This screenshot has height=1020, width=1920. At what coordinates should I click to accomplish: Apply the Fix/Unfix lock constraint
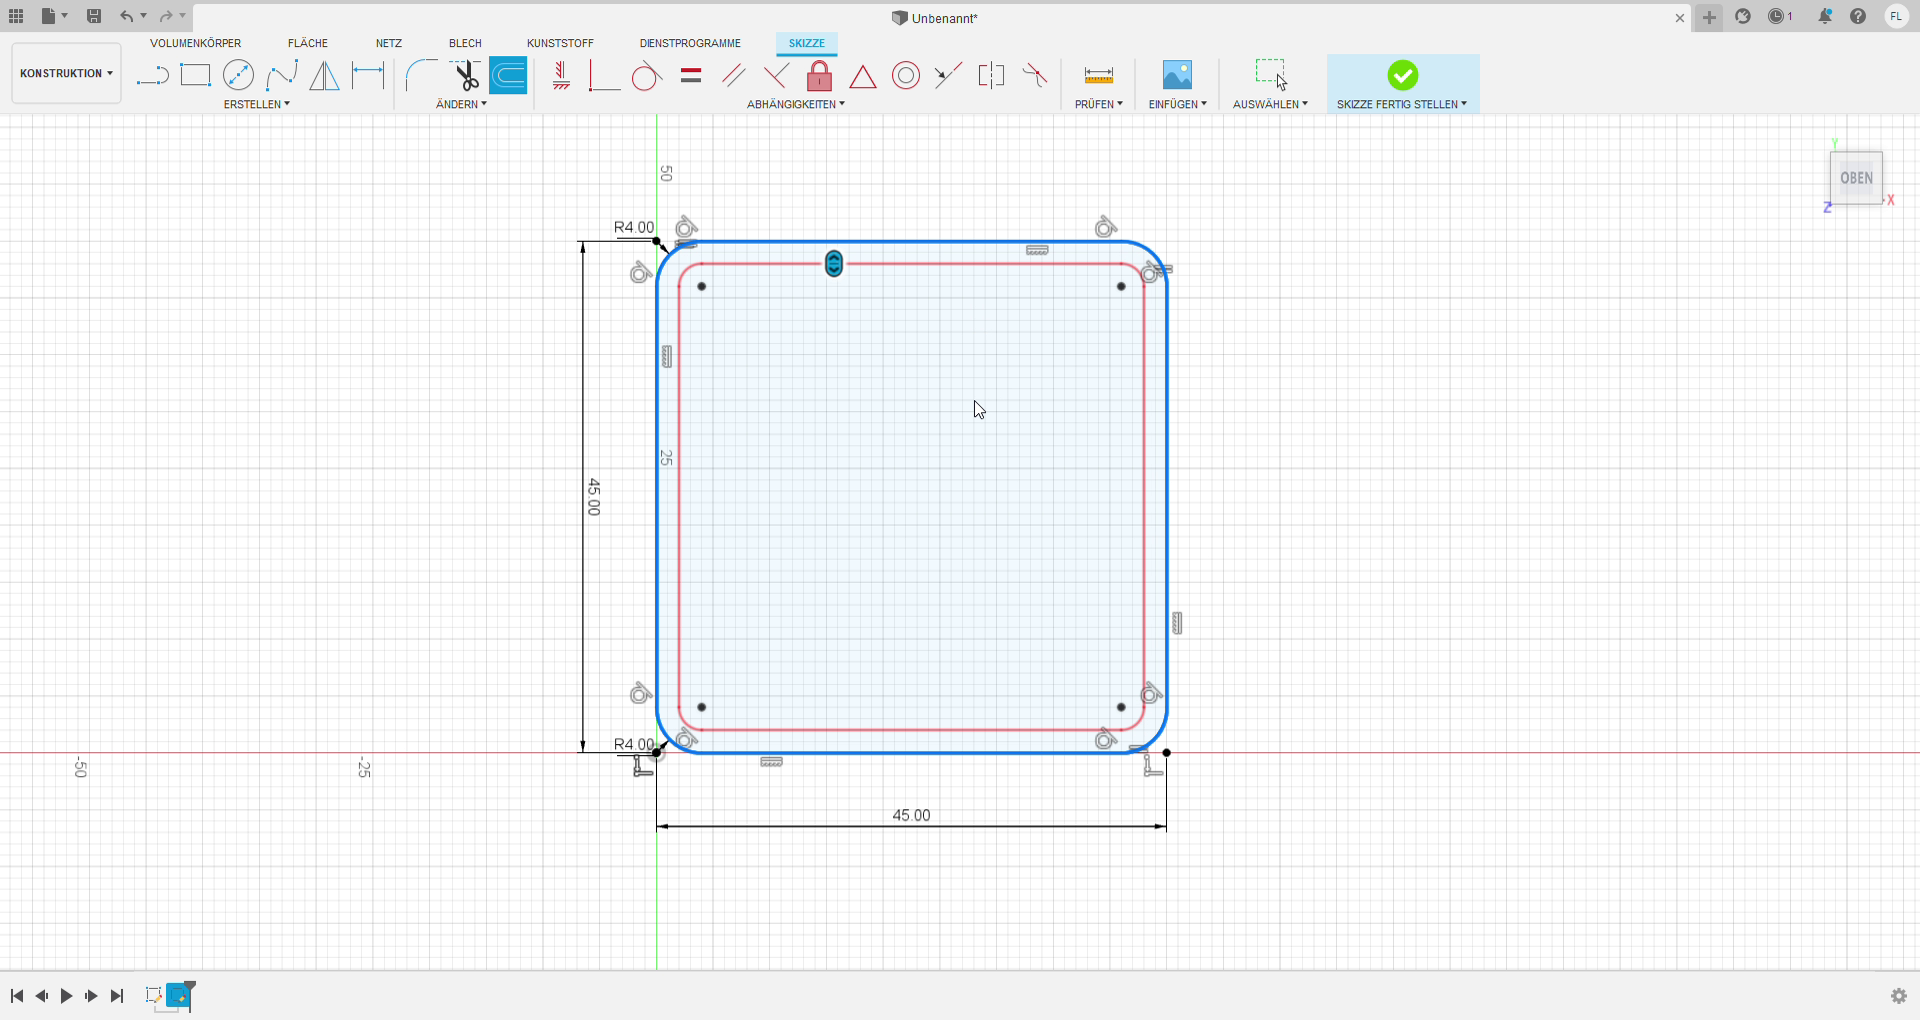[819, 76]
